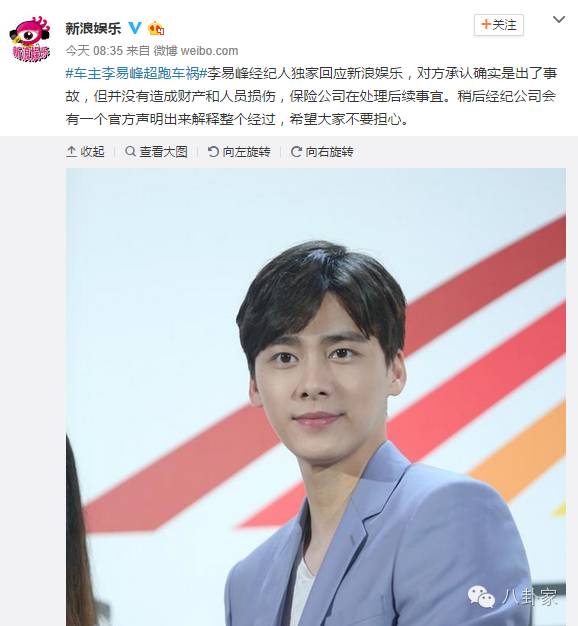Open the 新浪娱乐 account name link
This screenshot has width=578, height=626.
93,28
